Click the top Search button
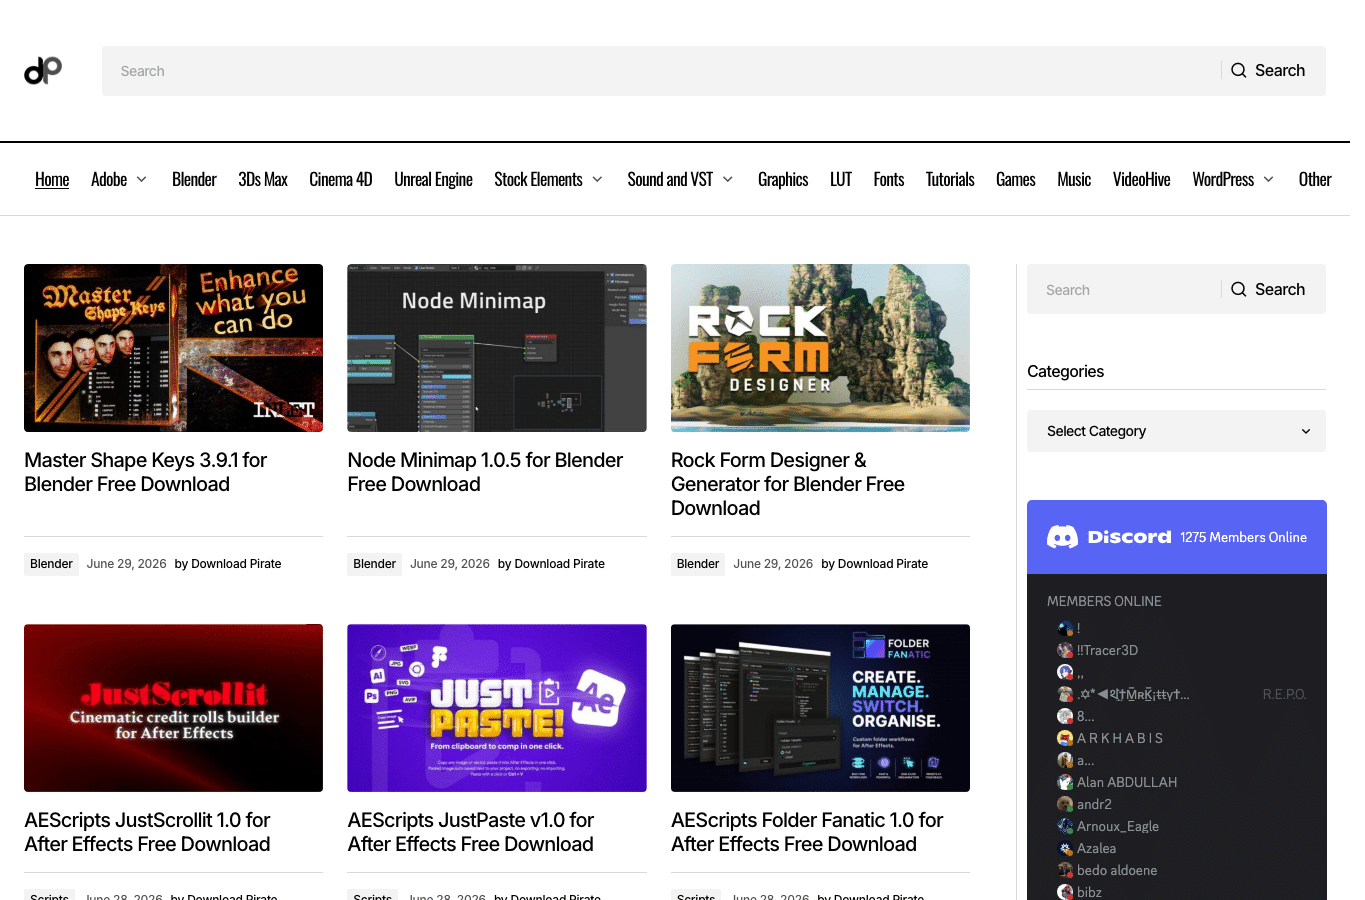This screenshot has width=1365, height=900. (x=1268, y=70)
